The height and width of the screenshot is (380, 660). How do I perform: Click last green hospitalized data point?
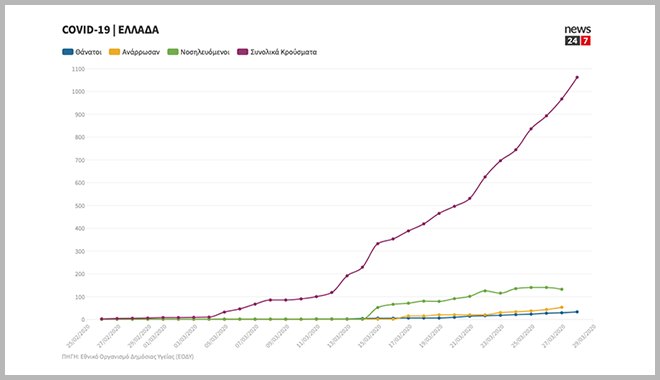562,289
